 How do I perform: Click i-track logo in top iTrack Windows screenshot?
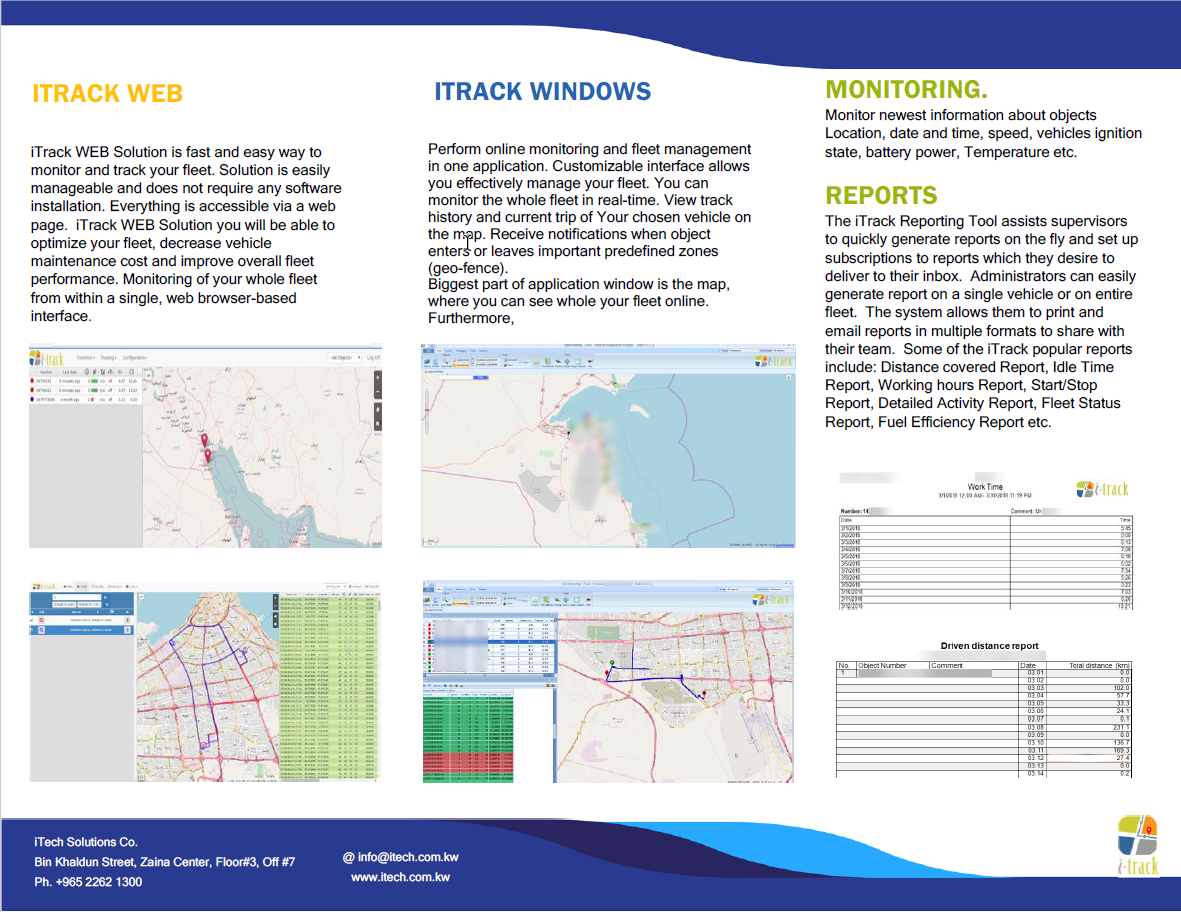coord(774,361)
